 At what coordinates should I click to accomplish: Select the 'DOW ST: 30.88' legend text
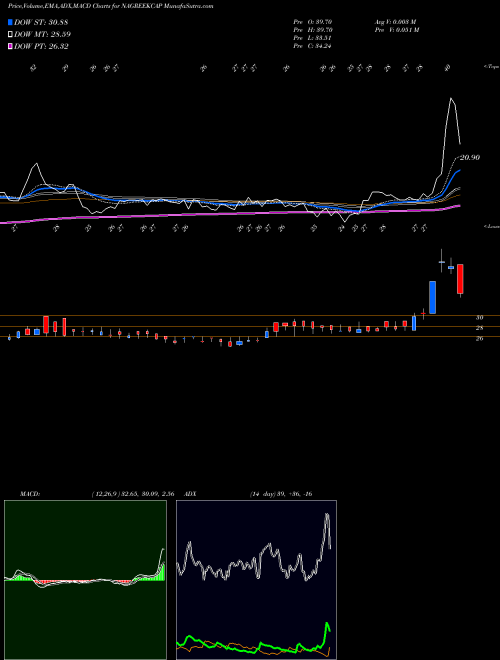(x=41, y=22)
